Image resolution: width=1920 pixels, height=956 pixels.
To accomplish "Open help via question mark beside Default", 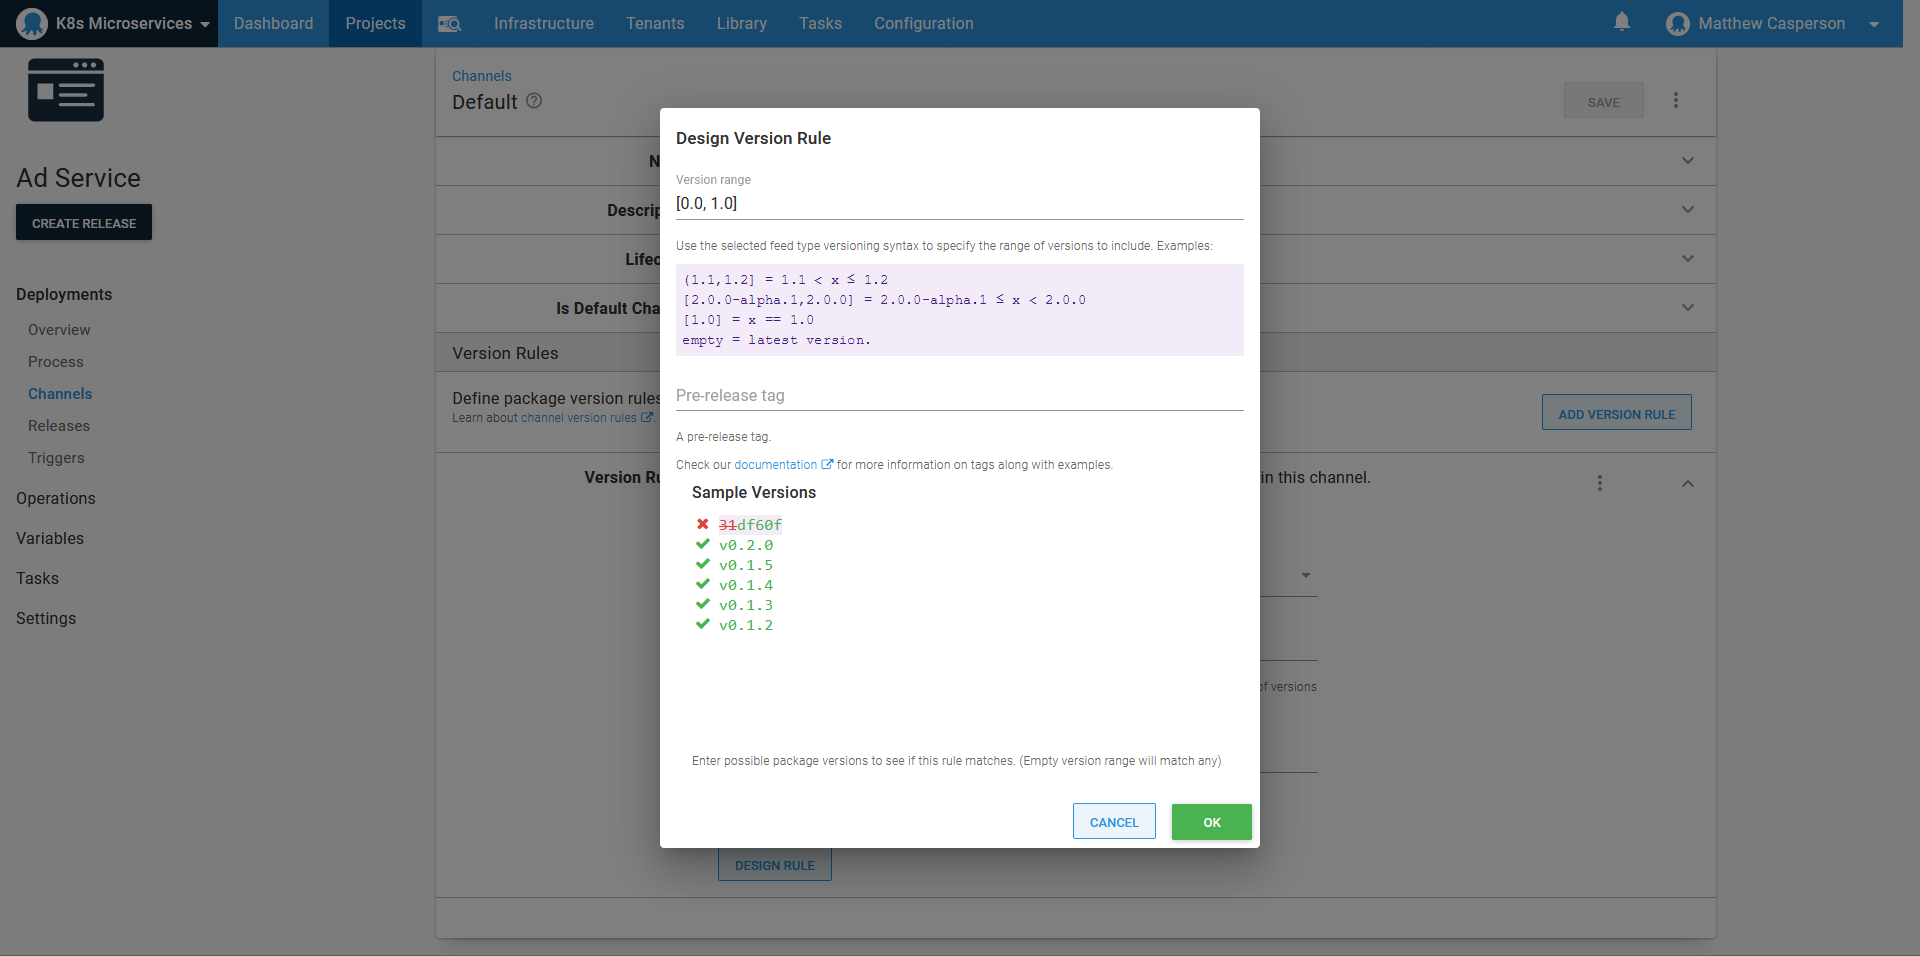I will click(534, 101).
